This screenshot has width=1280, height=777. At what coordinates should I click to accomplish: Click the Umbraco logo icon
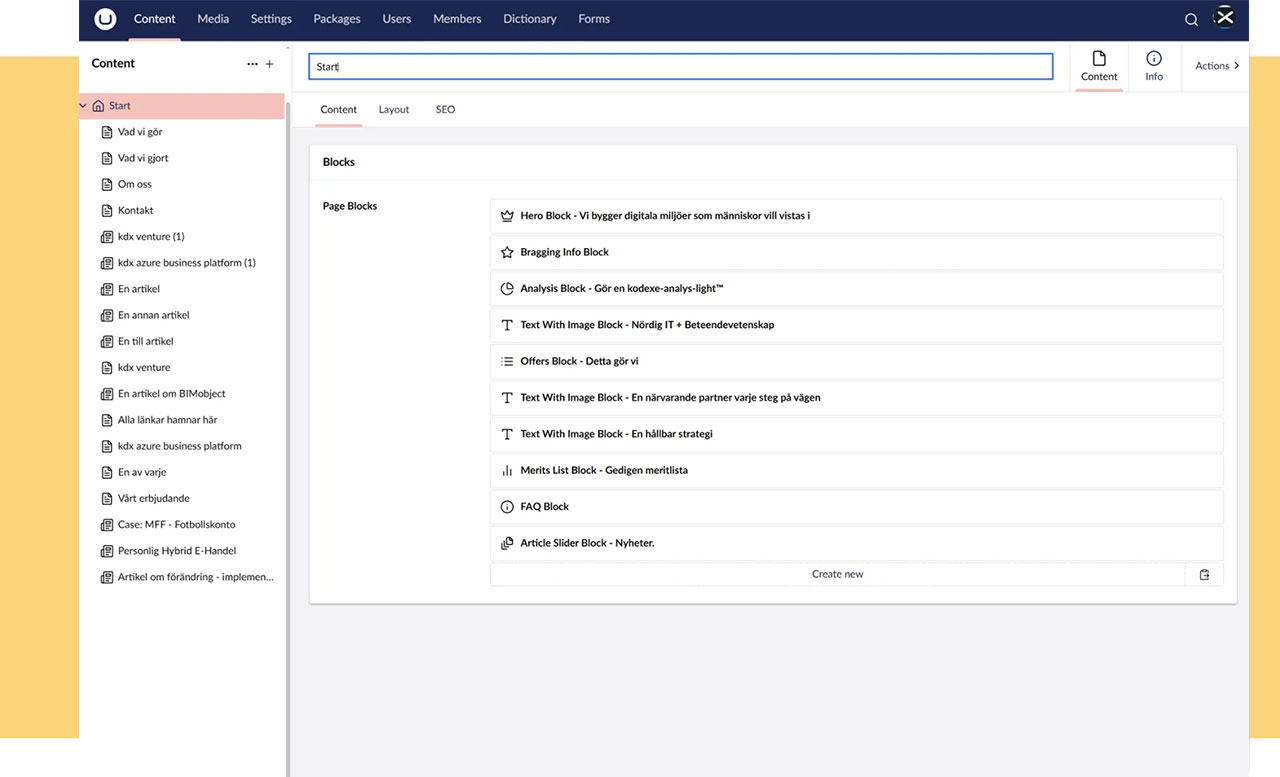(105, 19)
